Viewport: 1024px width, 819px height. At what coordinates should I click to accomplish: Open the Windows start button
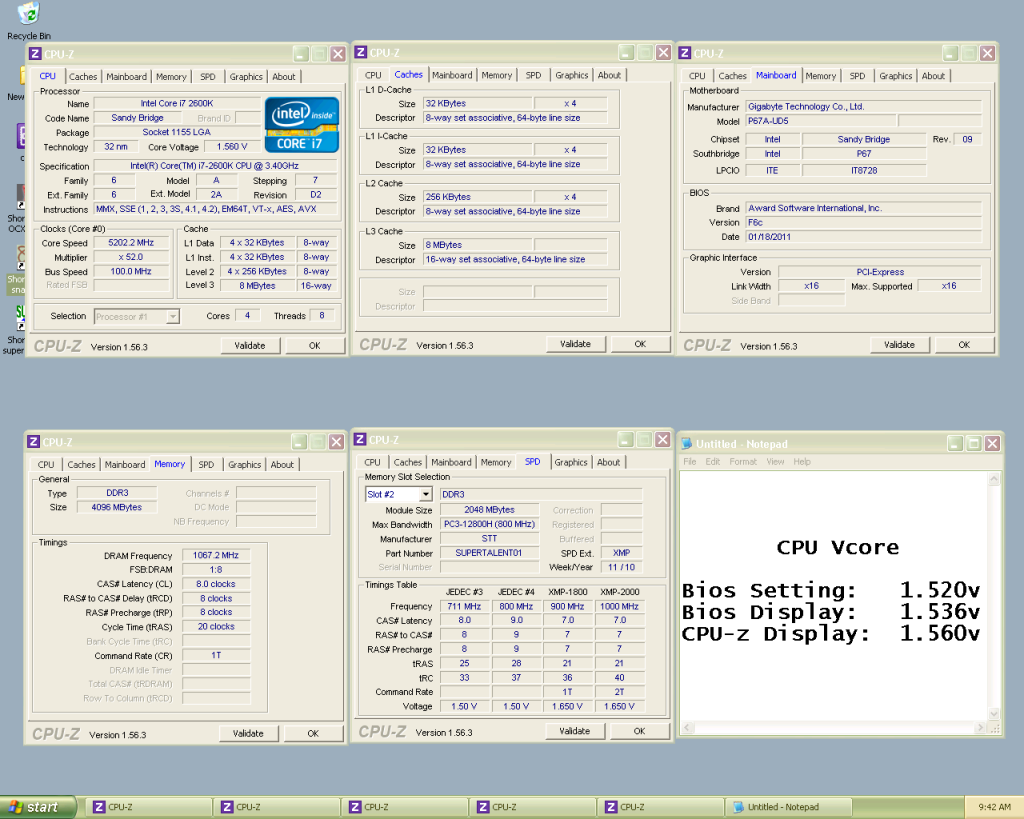tap(37, 807)
